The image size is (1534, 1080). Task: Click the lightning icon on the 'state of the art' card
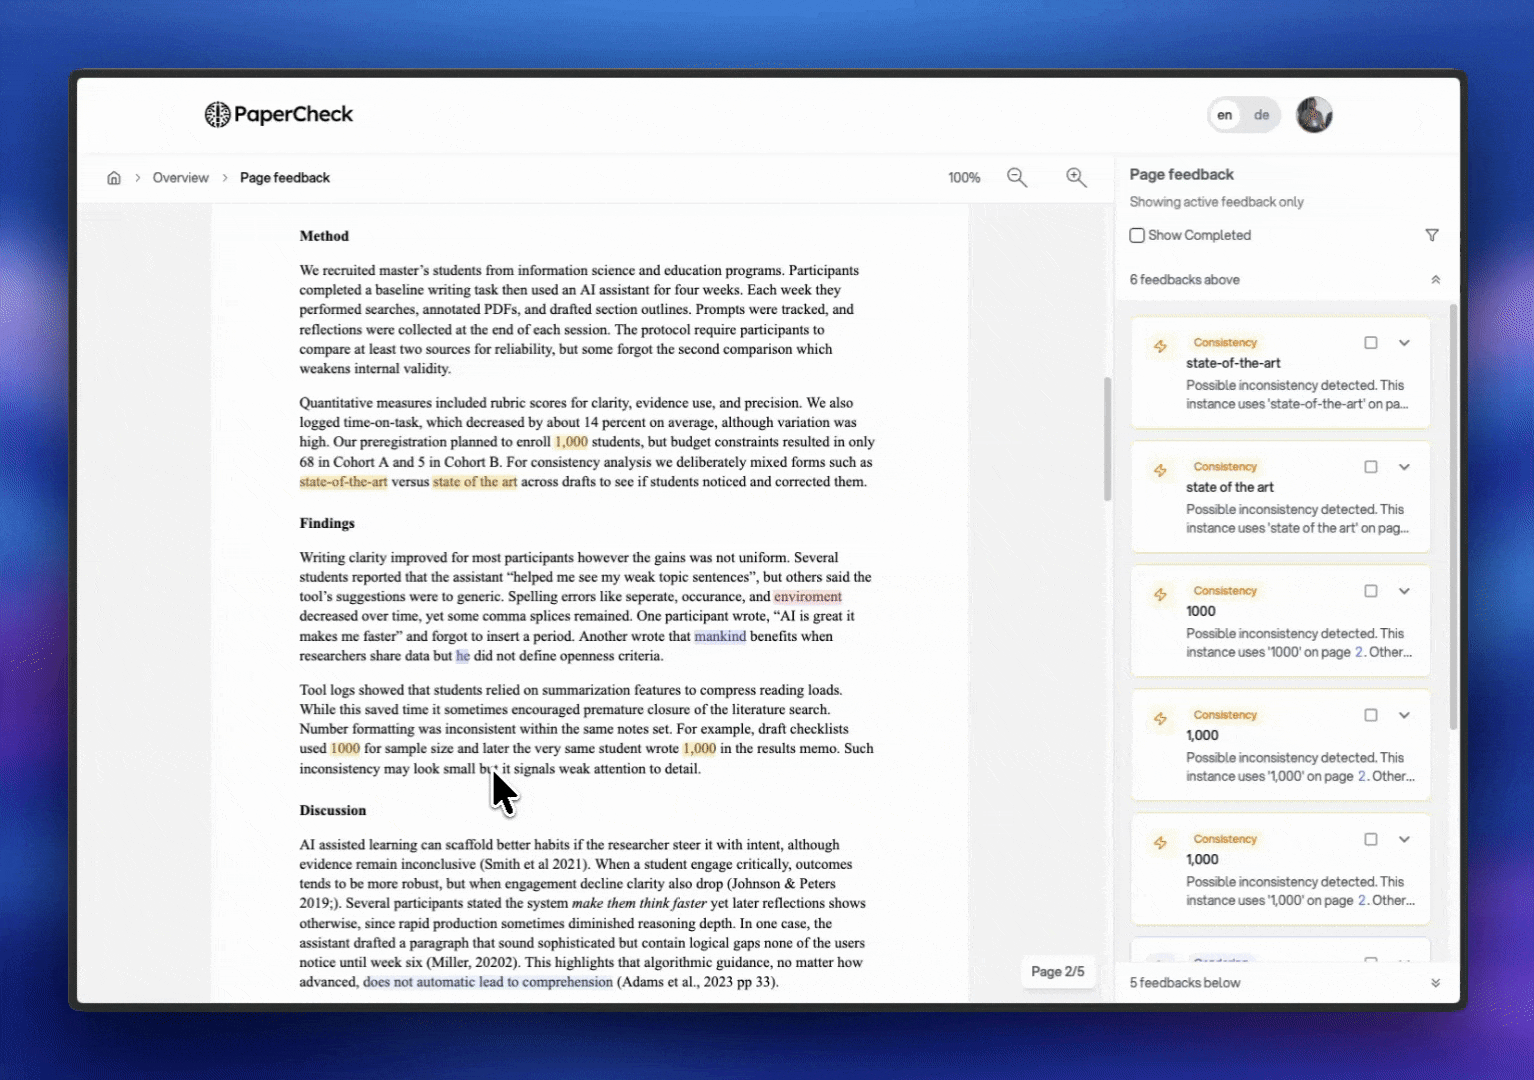[1160, 470]
